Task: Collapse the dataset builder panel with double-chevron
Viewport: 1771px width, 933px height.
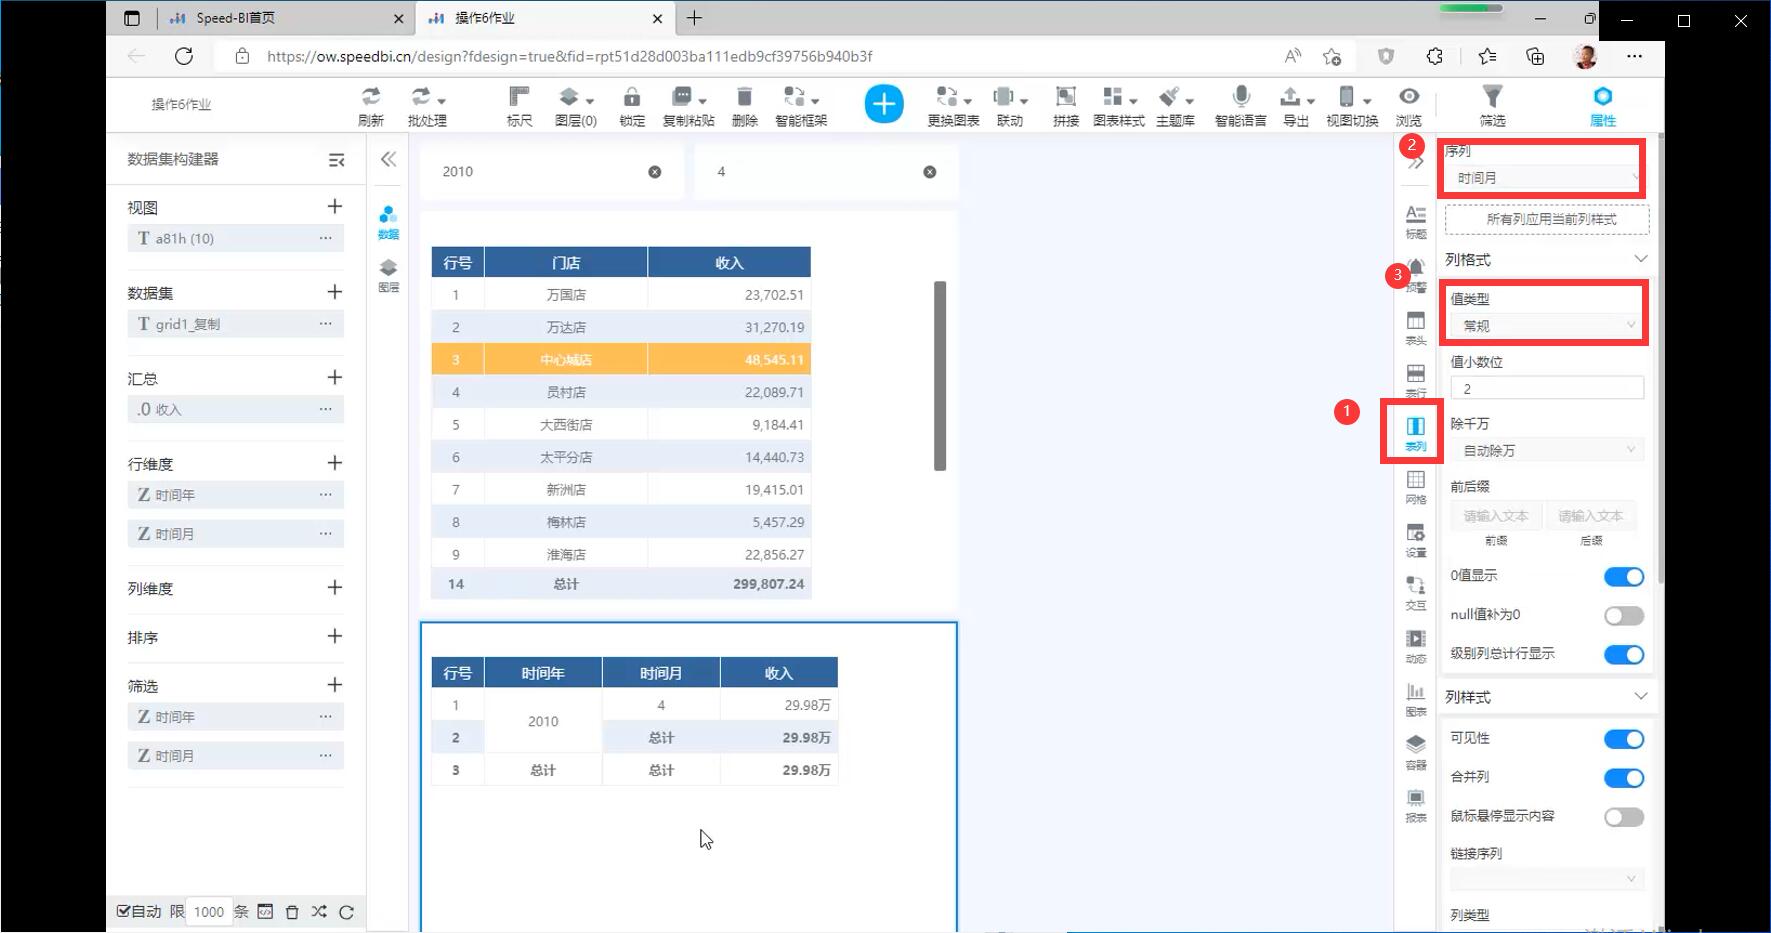Action: 388,159
